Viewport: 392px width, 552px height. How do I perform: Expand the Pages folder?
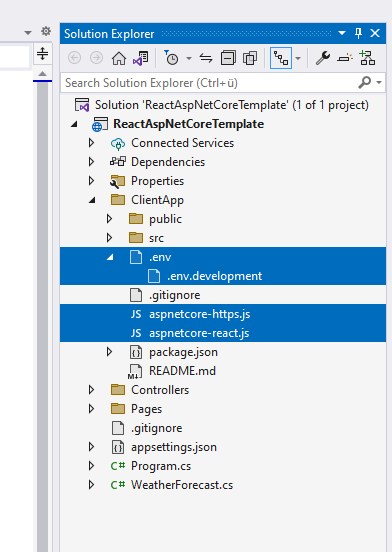point(91,409)
